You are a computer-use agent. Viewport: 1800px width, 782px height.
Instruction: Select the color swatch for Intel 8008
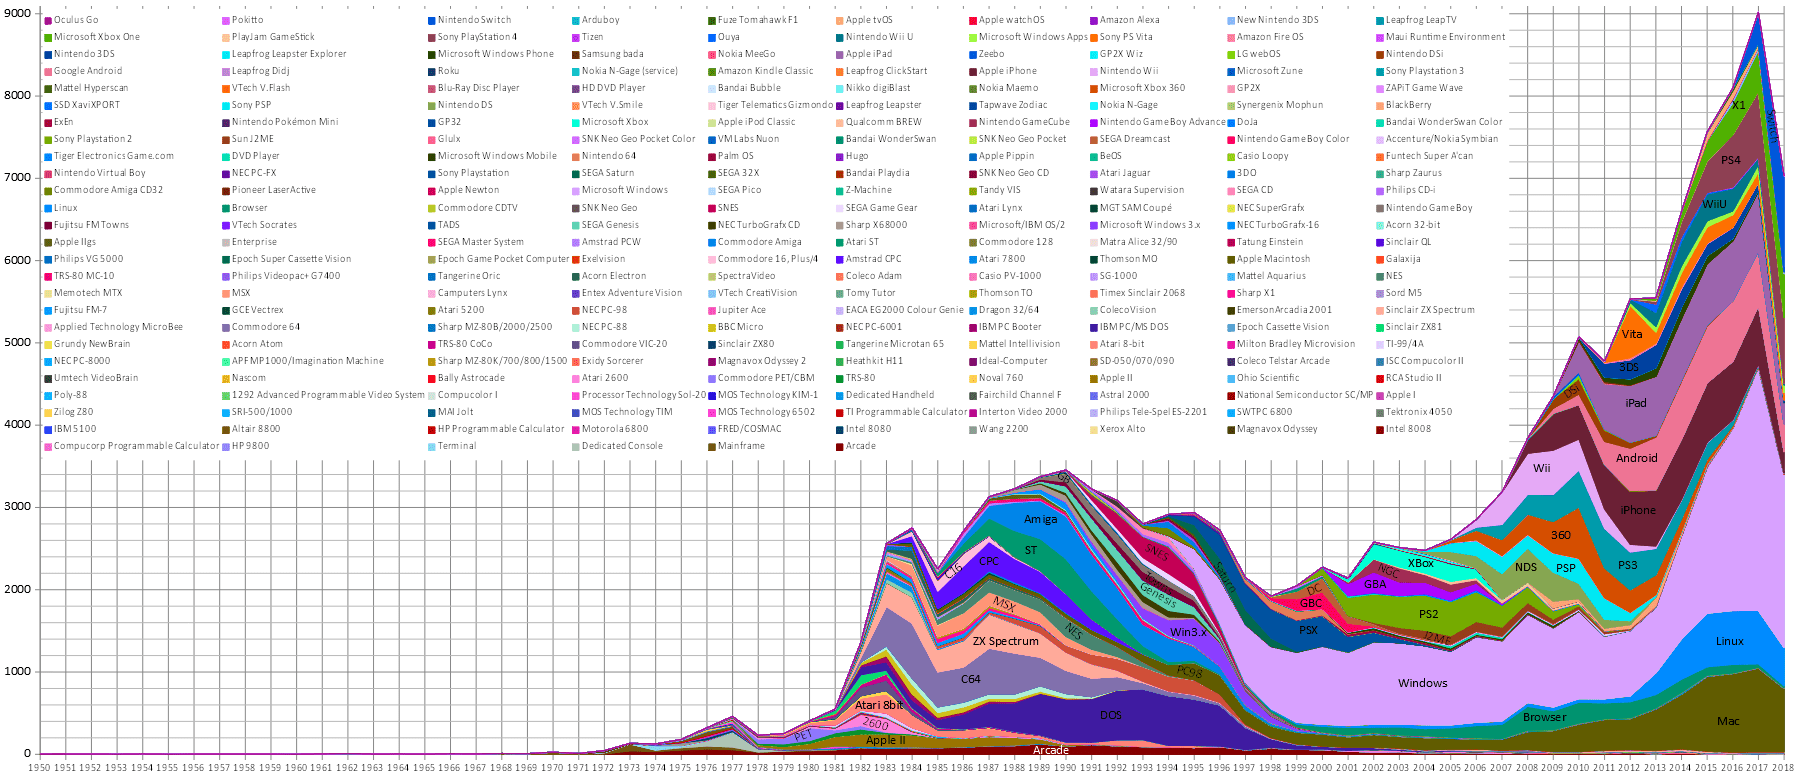(x=1380, y=429)
